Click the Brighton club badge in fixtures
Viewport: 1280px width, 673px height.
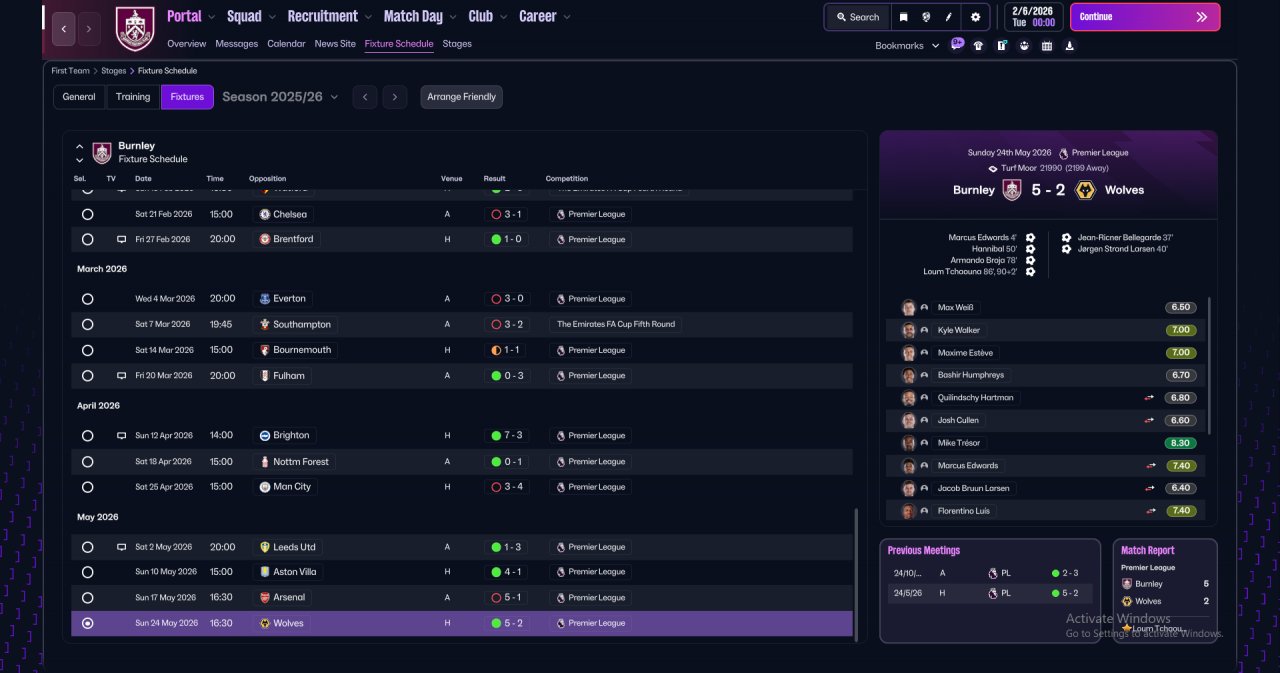[264, 435]
